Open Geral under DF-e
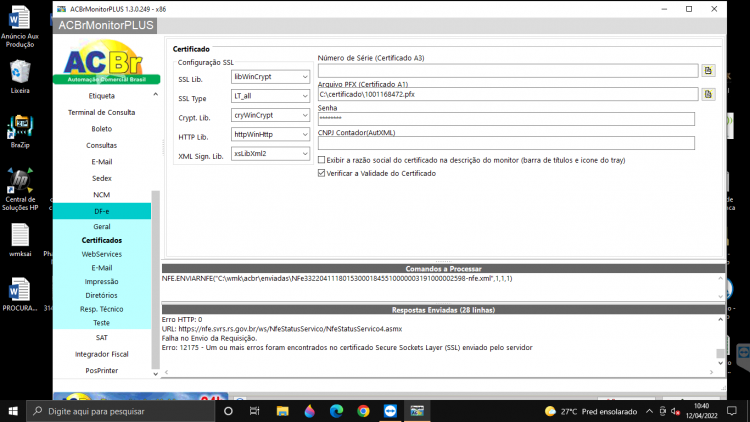750x422 pixels. (101, 226)
